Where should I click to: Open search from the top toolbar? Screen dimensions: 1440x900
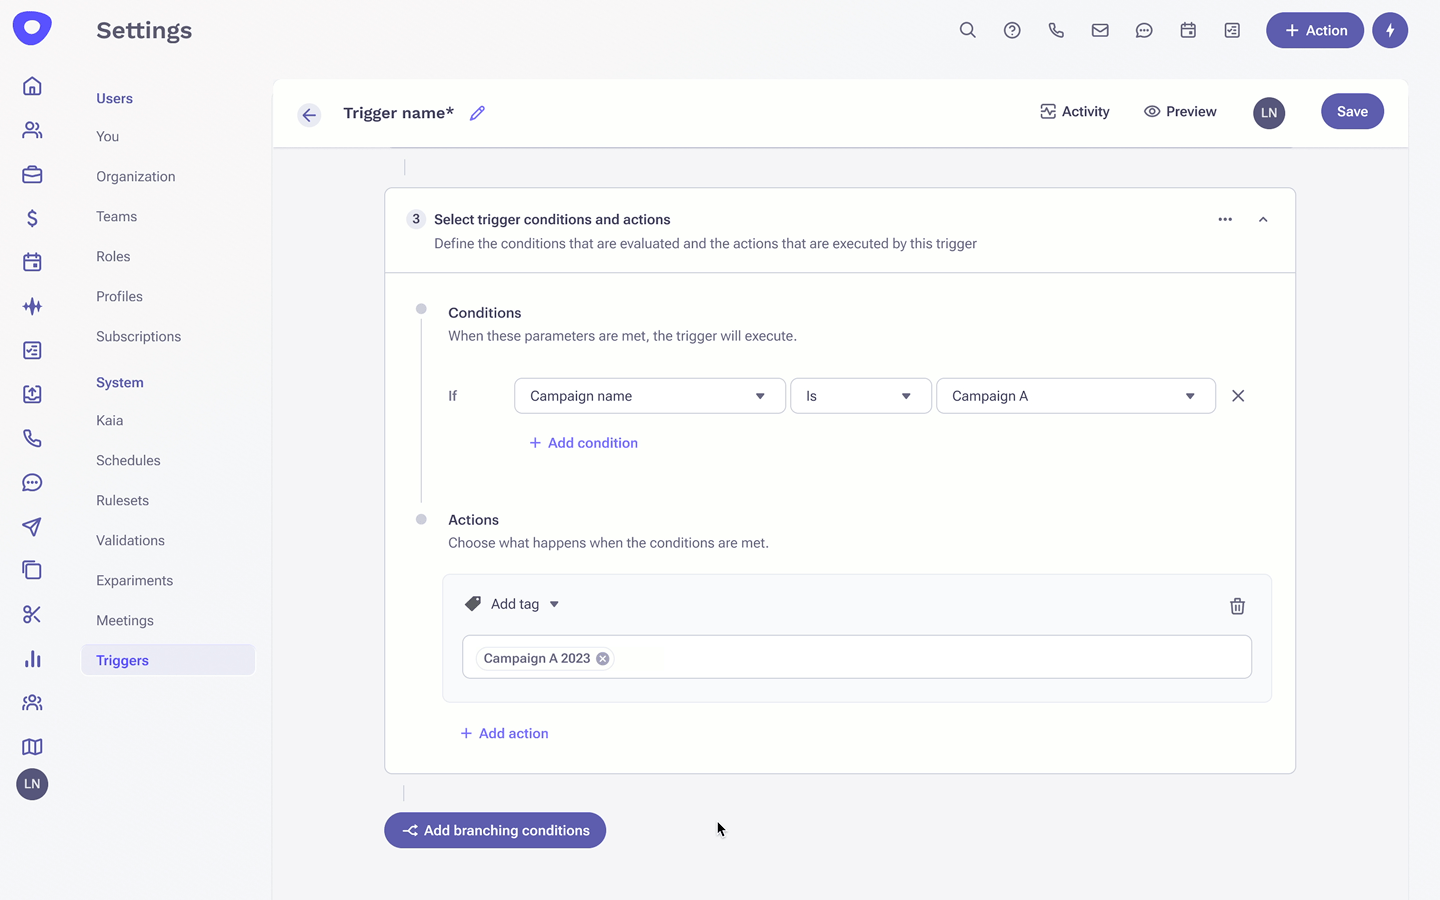967,30
